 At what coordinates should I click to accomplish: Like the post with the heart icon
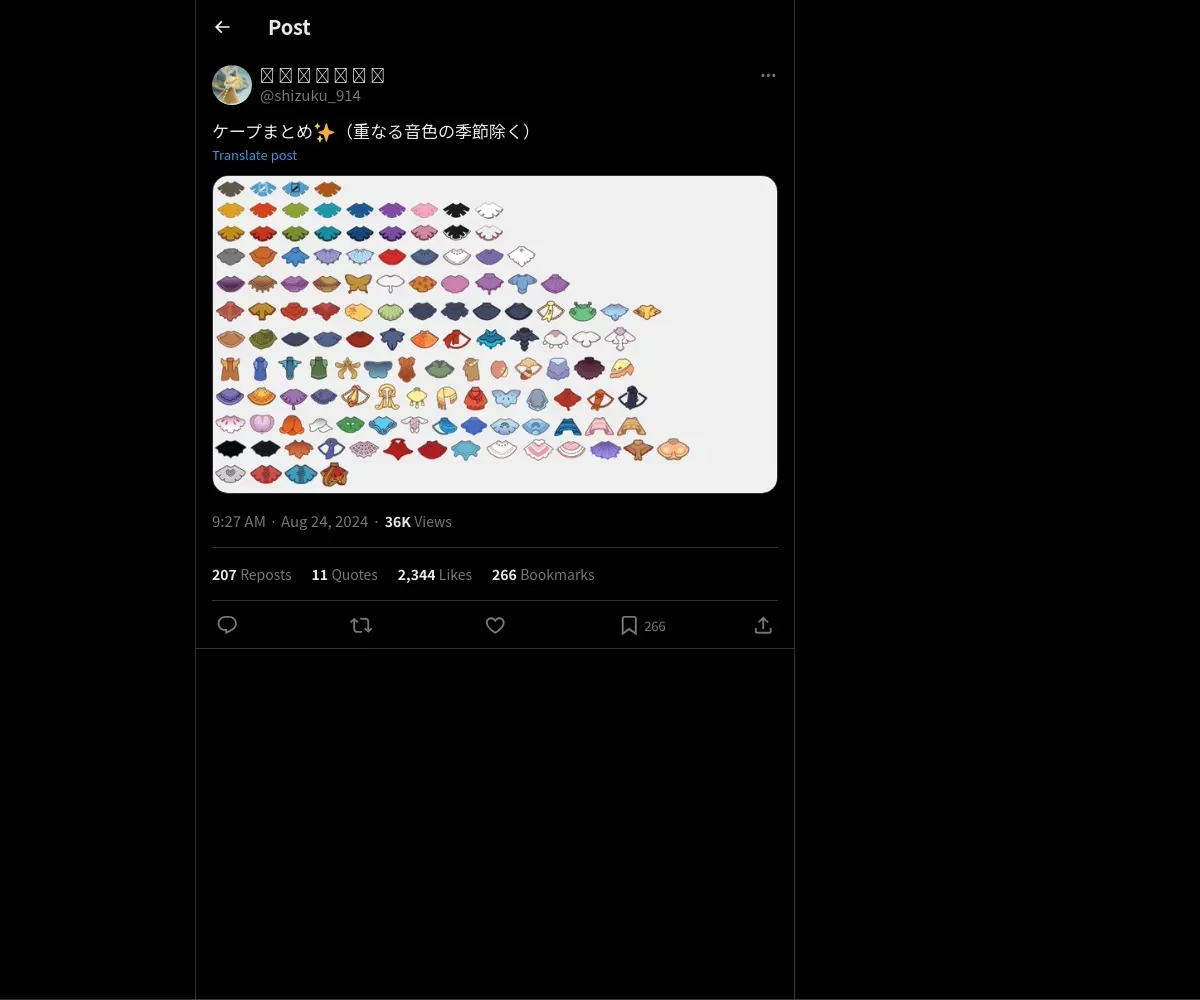click(x=495, y=625)
